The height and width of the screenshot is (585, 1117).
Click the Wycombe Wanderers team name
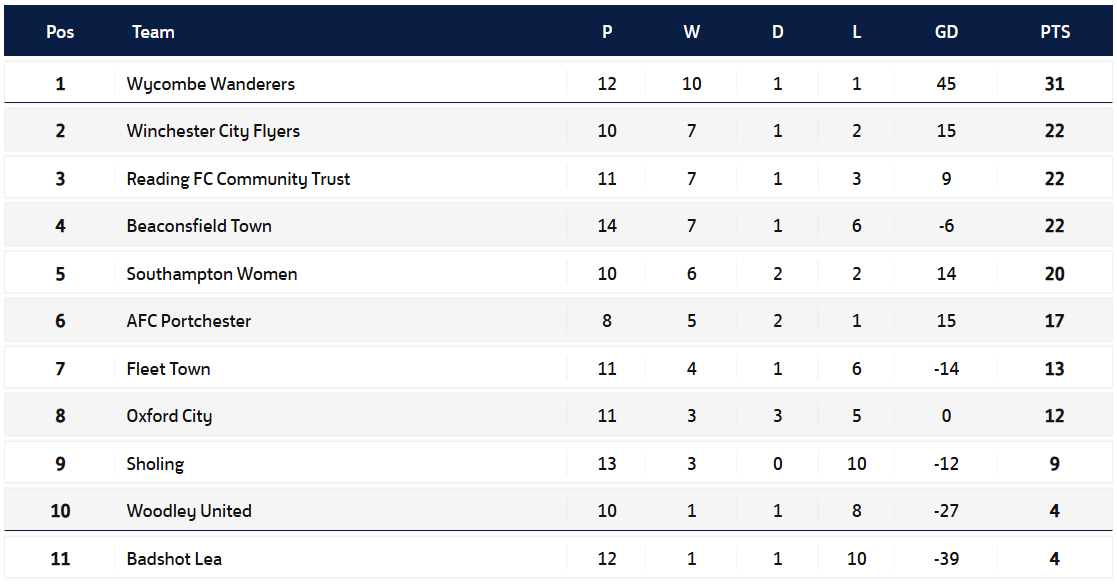(210, 84)
